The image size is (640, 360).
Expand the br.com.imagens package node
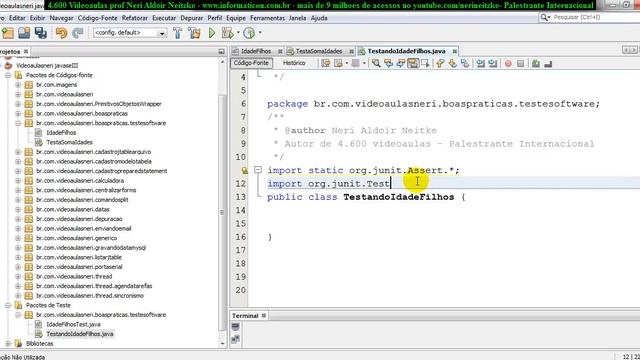[18, 84]
